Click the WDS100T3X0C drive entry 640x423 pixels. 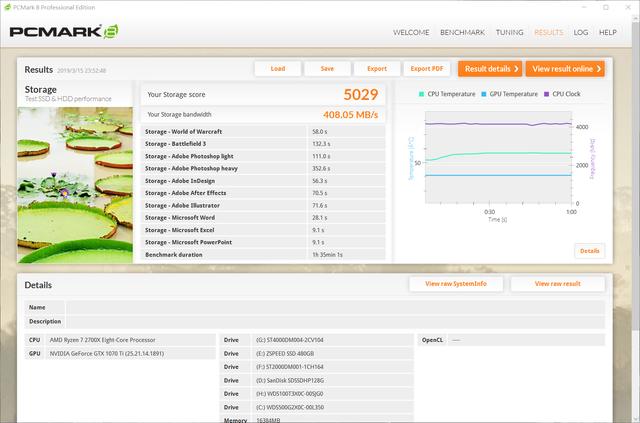coord(333,394)
